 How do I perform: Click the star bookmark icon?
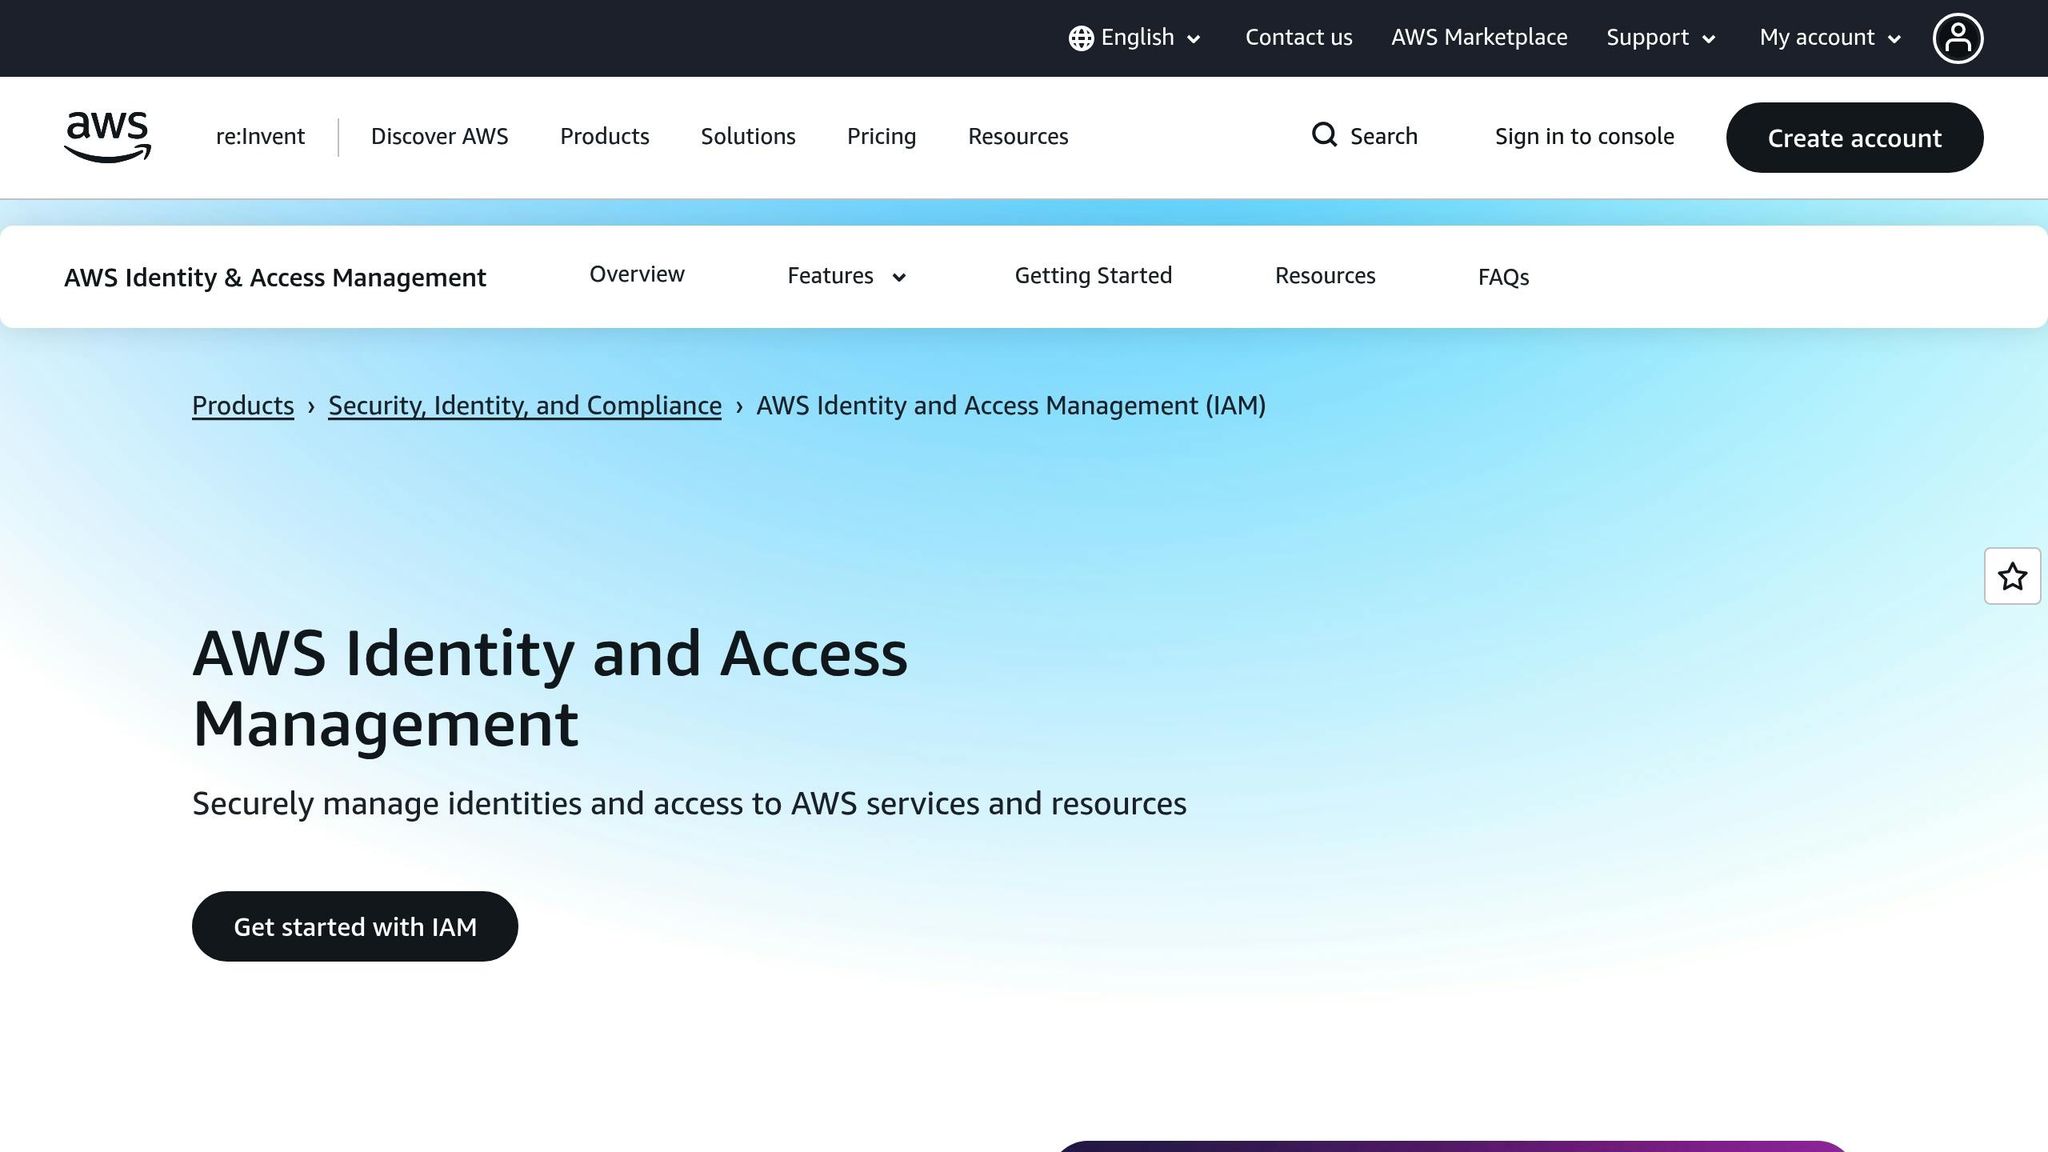[2012, 576]
